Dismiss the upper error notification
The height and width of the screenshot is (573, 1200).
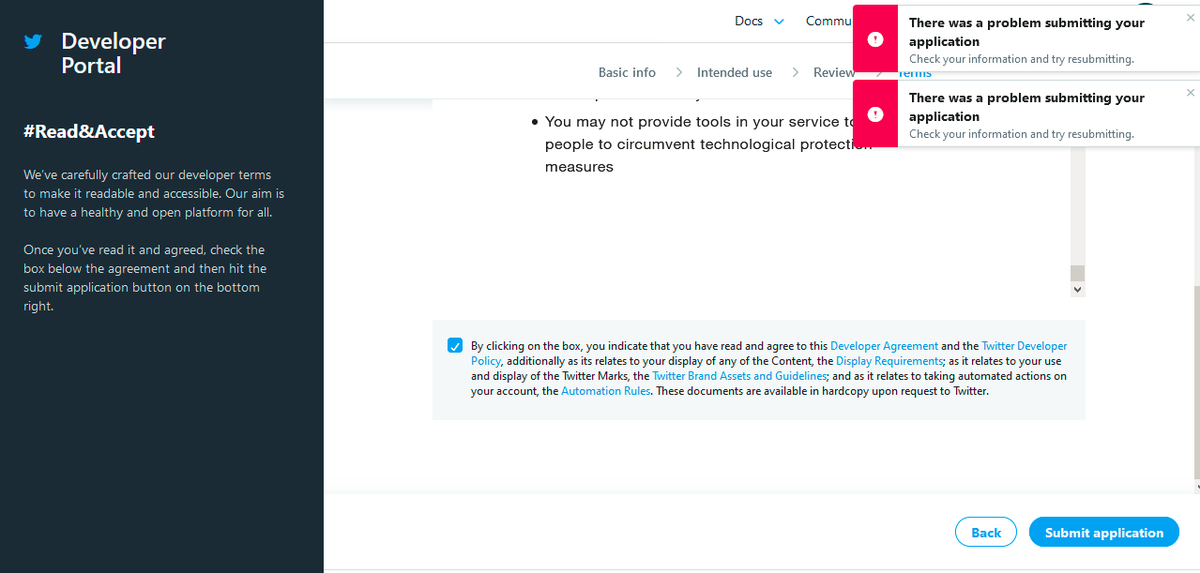[1190, 17]
